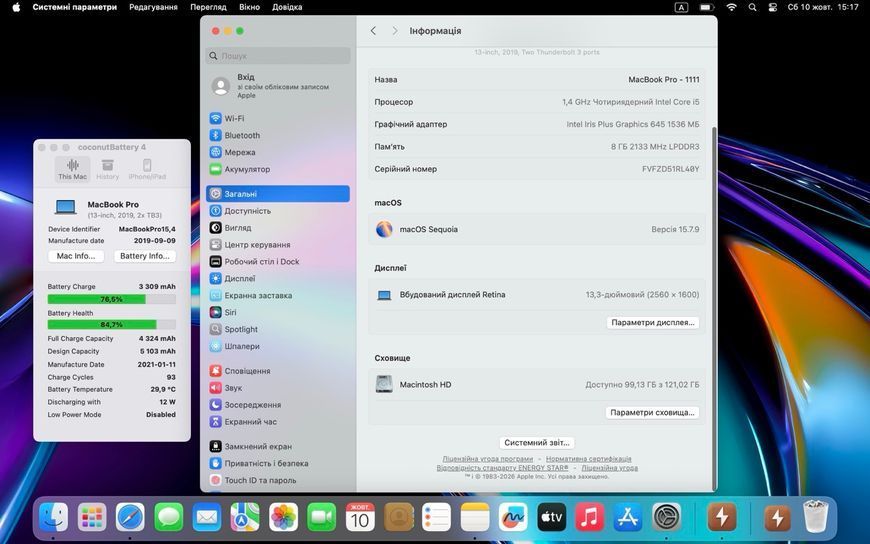Click Назва value MacBook Pro - 1111

point(664,80)
